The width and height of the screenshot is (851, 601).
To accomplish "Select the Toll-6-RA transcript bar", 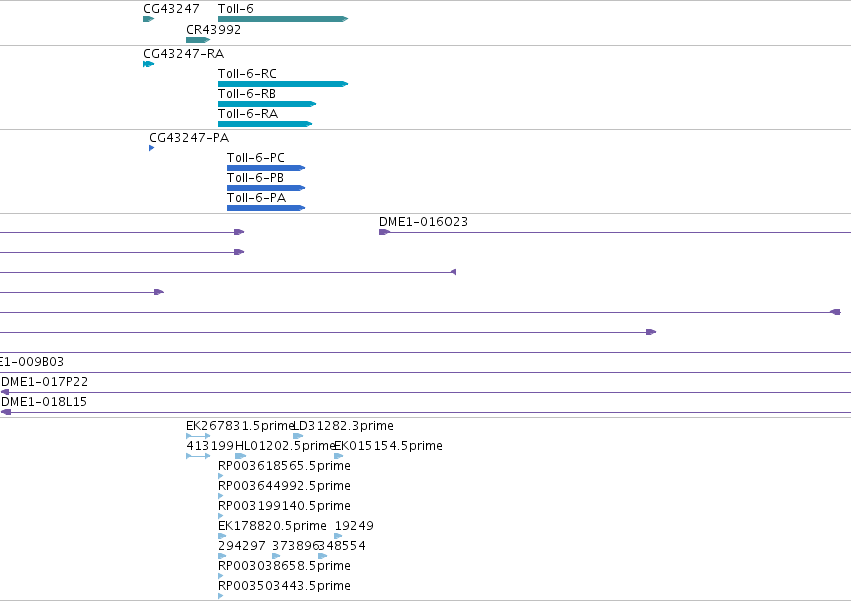I will click(265, 124).
